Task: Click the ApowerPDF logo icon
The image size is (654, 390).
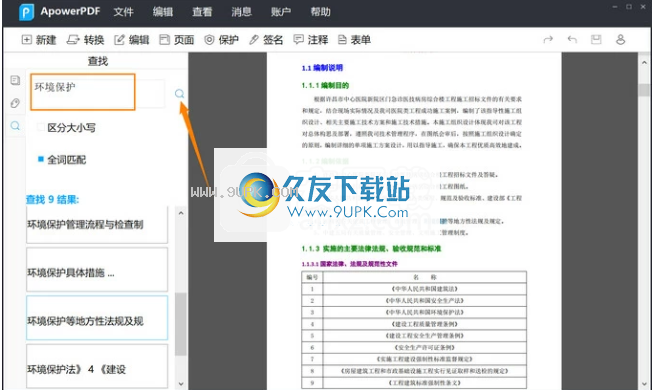Action: coord(26,13)
